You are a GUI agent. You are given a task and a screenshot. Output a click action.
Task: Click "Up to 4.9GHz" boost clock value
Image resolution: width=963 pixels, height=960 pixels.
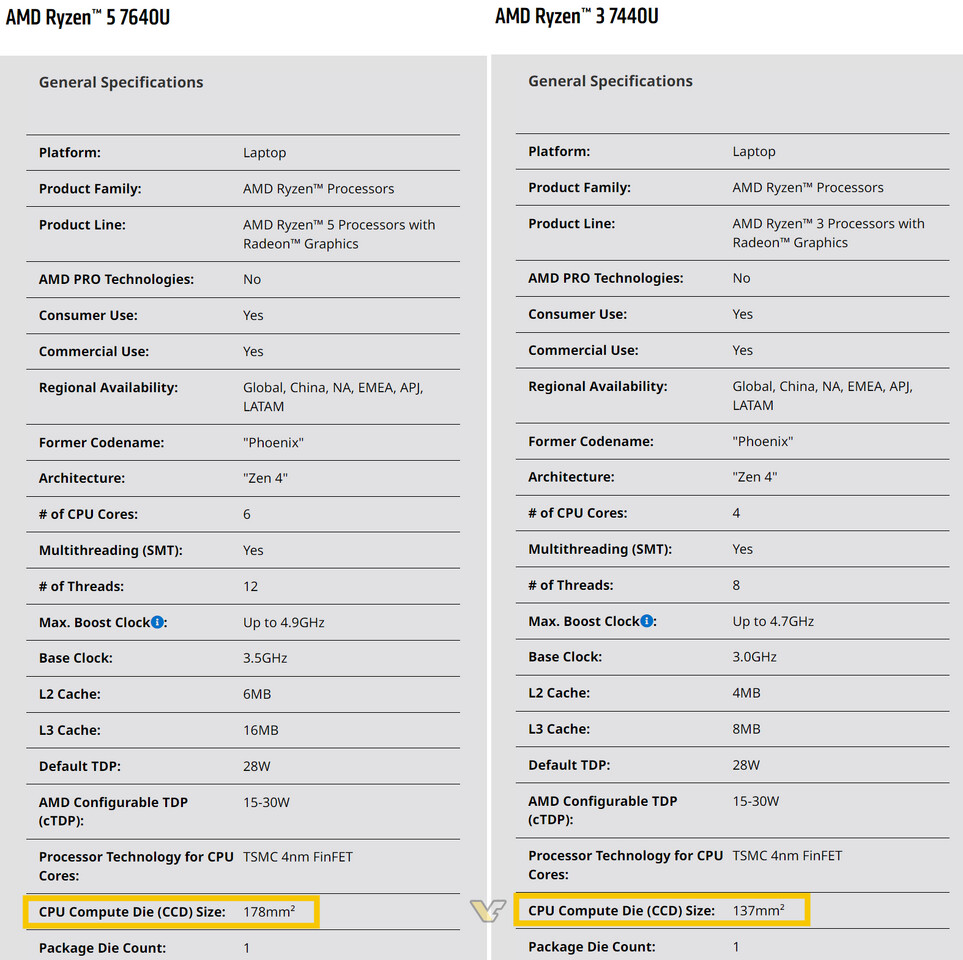pos(284,622)
